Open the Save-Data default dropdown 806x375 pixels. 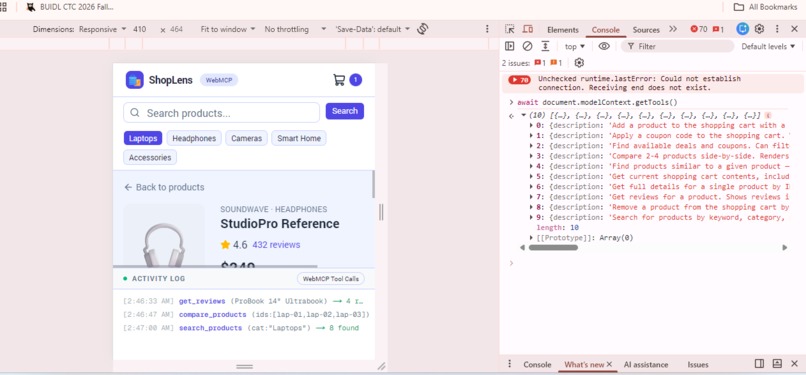[x=373, y=29]
